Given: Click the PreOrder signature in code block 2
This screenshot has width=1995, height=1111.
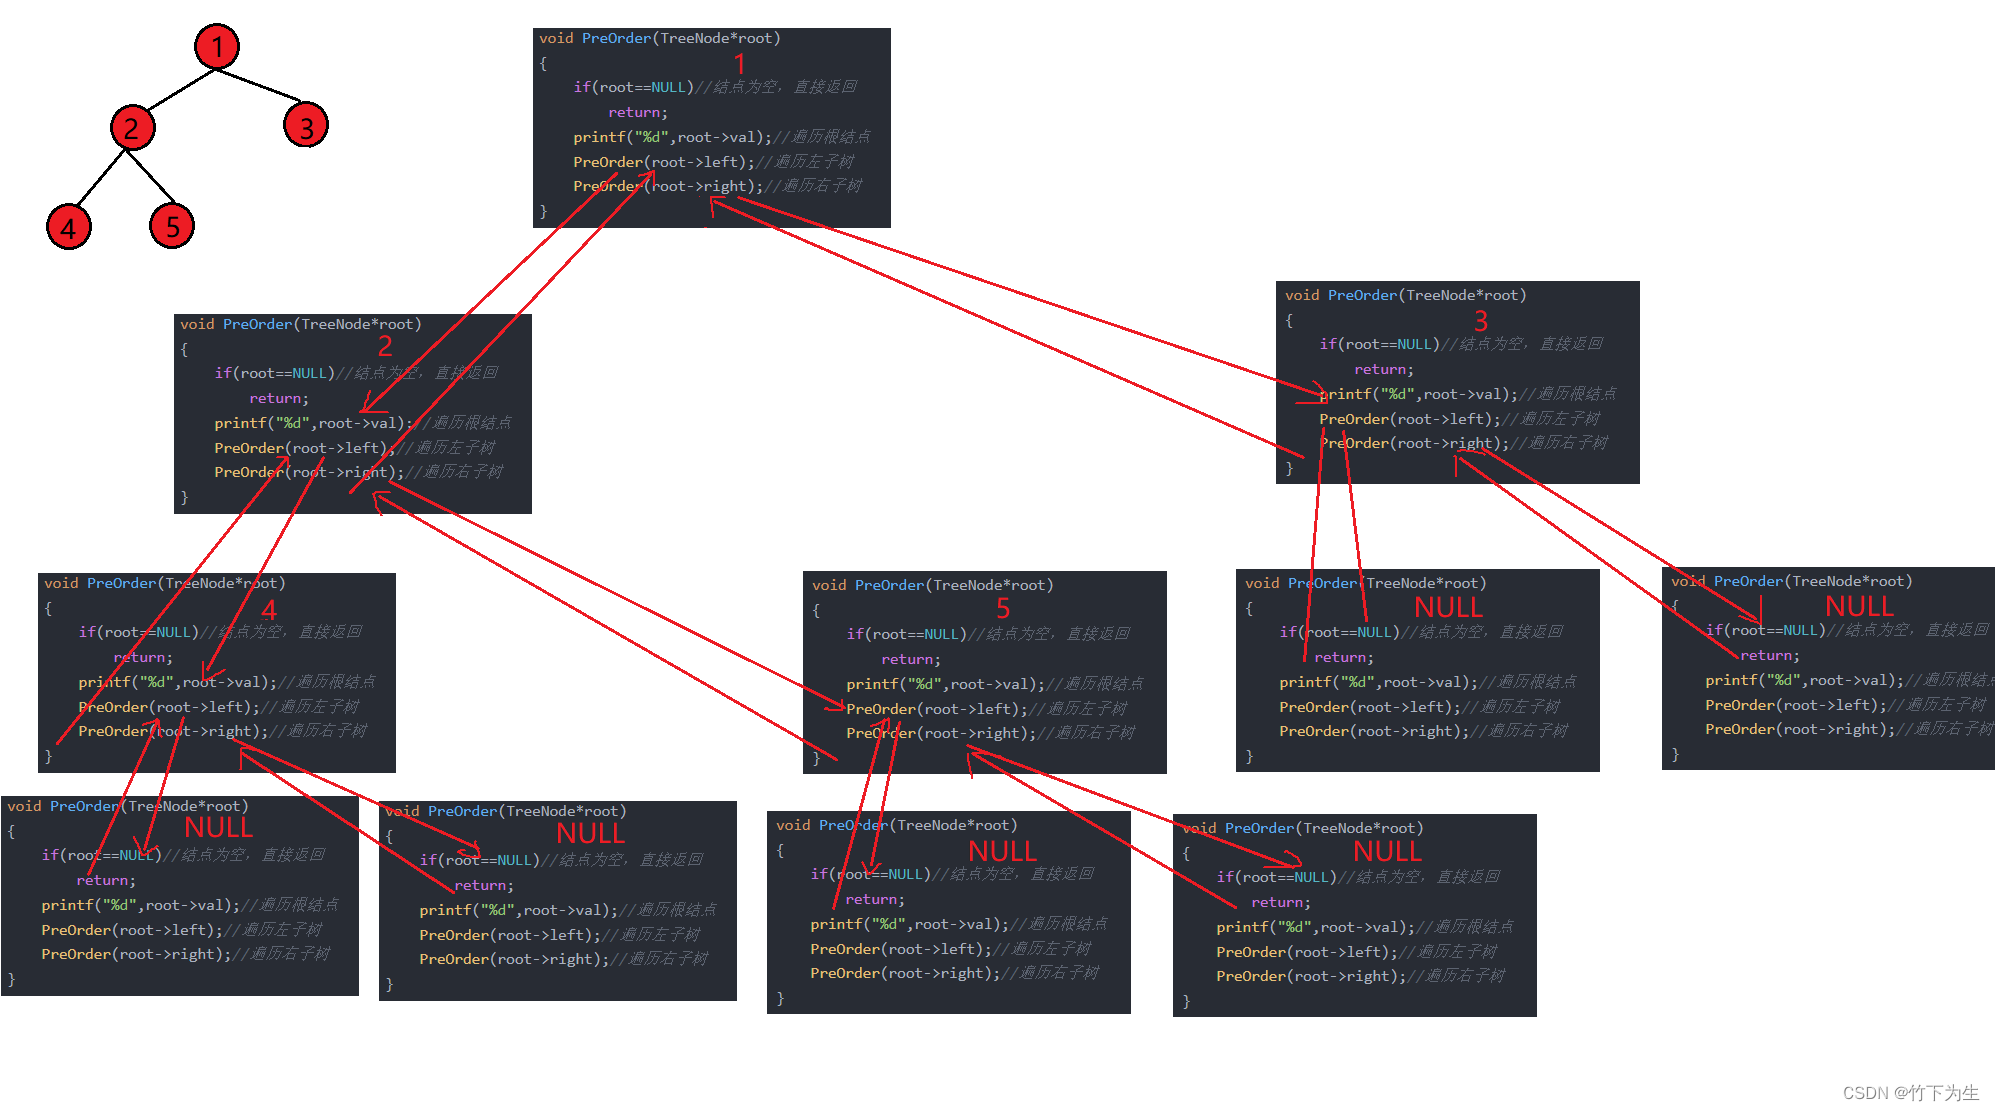Looking at the screenshot, I should pyautogui.click(x=301, y=324).
